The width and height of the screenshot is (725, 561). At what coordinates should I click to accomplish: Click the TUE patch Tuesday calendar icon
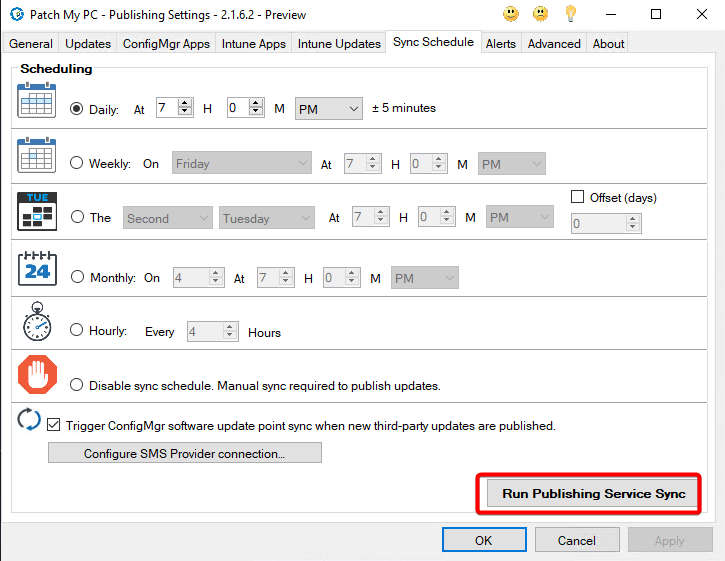(37, 211)
